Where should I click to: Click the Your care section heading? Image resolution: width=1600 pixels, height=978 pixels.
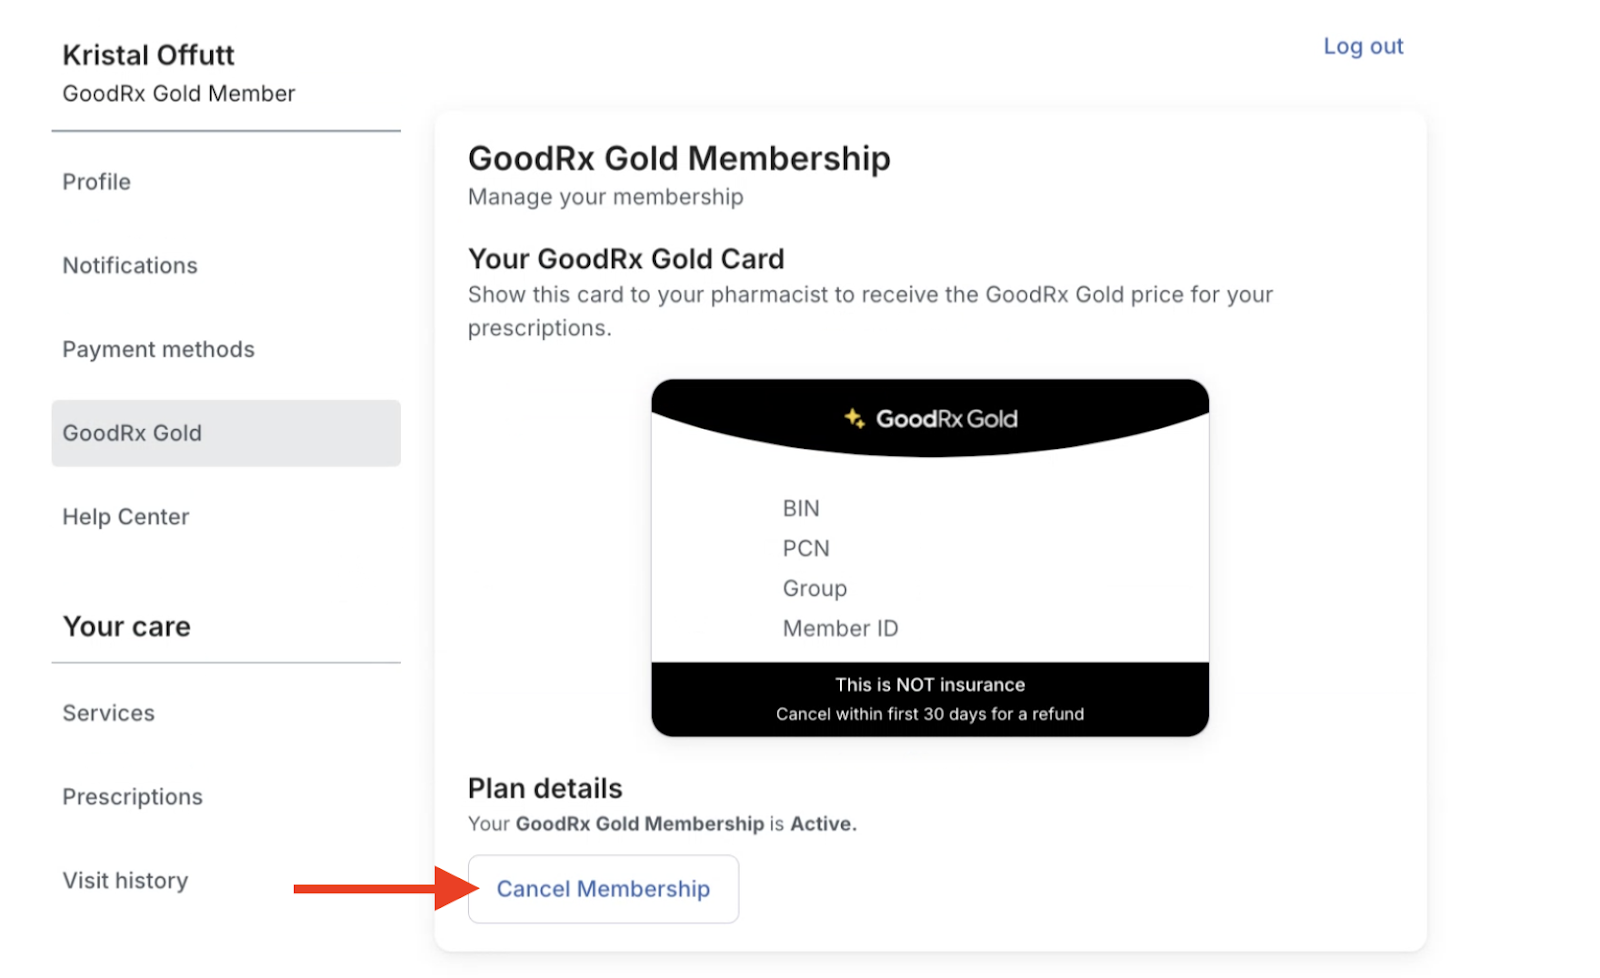pos(127,626)
